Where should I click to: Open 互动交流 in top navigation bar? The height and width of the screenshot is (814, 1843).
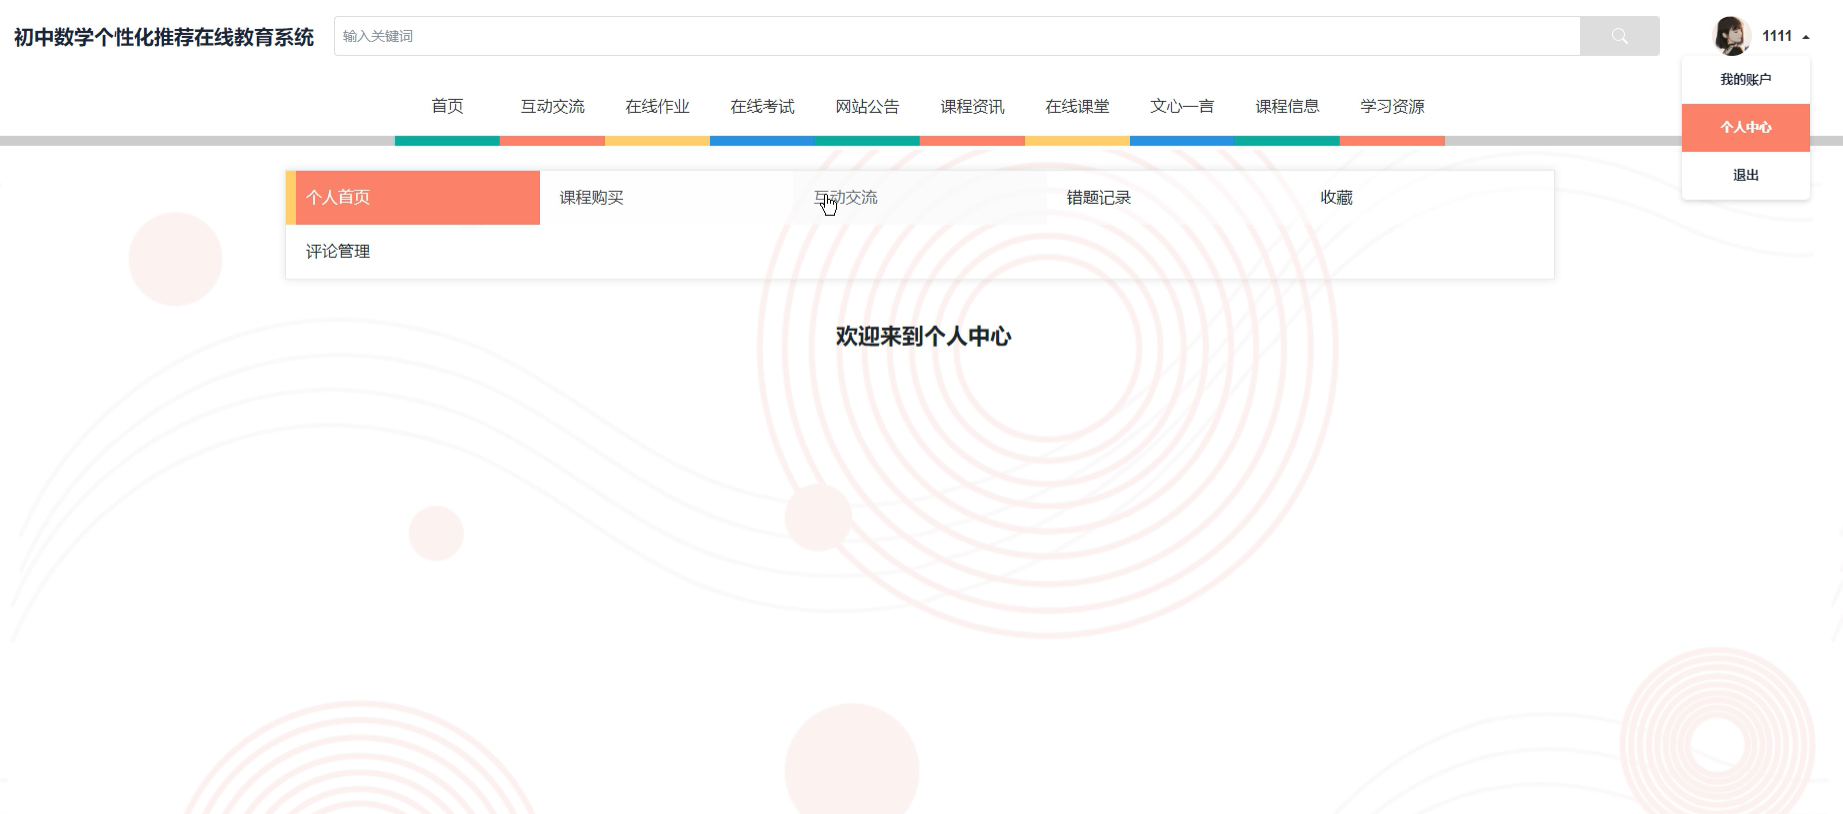tap(552, 106)
